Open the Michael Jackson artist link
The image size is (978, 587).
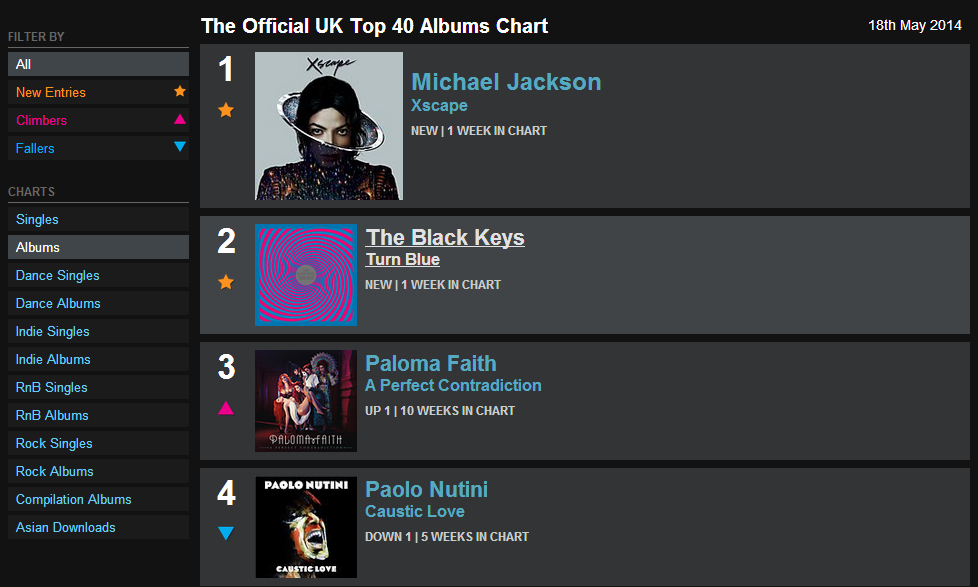(x=506, y=82)
